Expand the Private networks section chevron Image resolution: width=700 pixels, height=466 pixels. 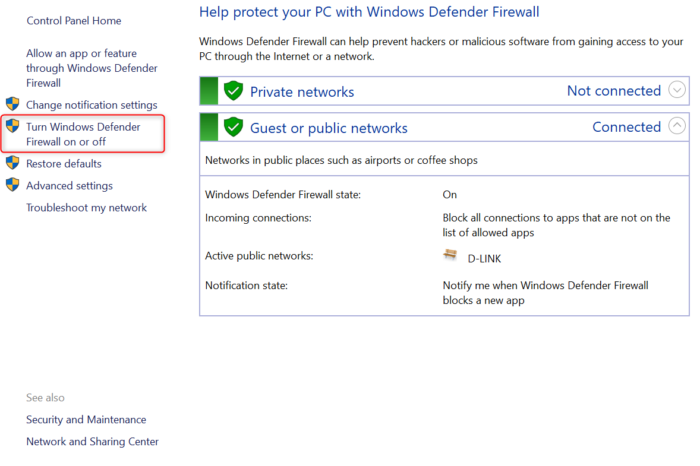(677, 90)
